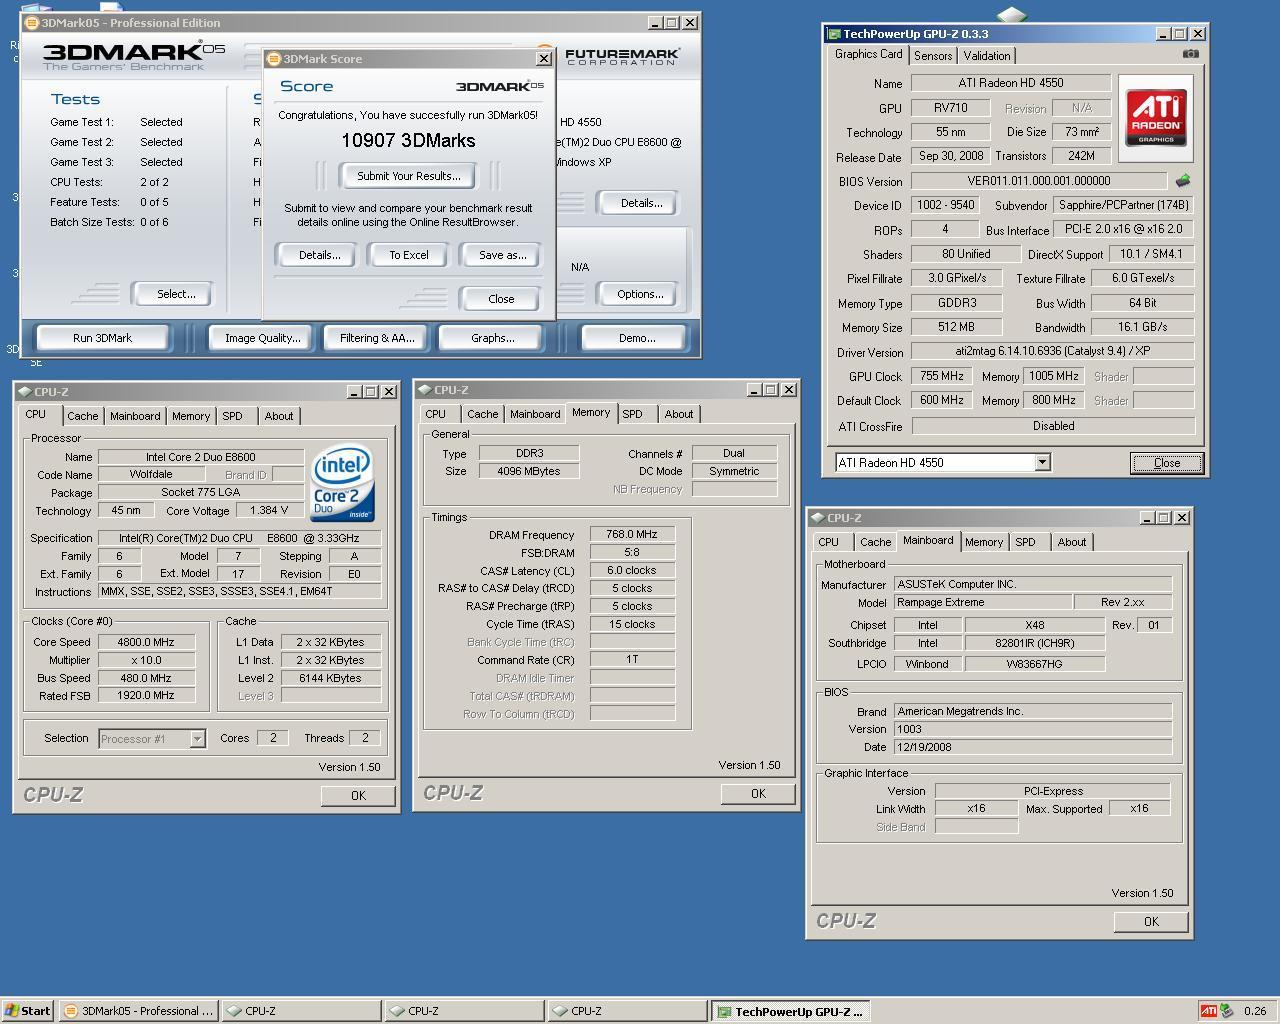Open the About tab in left CPU-Z window
1280x1024 pixels.
279,416
